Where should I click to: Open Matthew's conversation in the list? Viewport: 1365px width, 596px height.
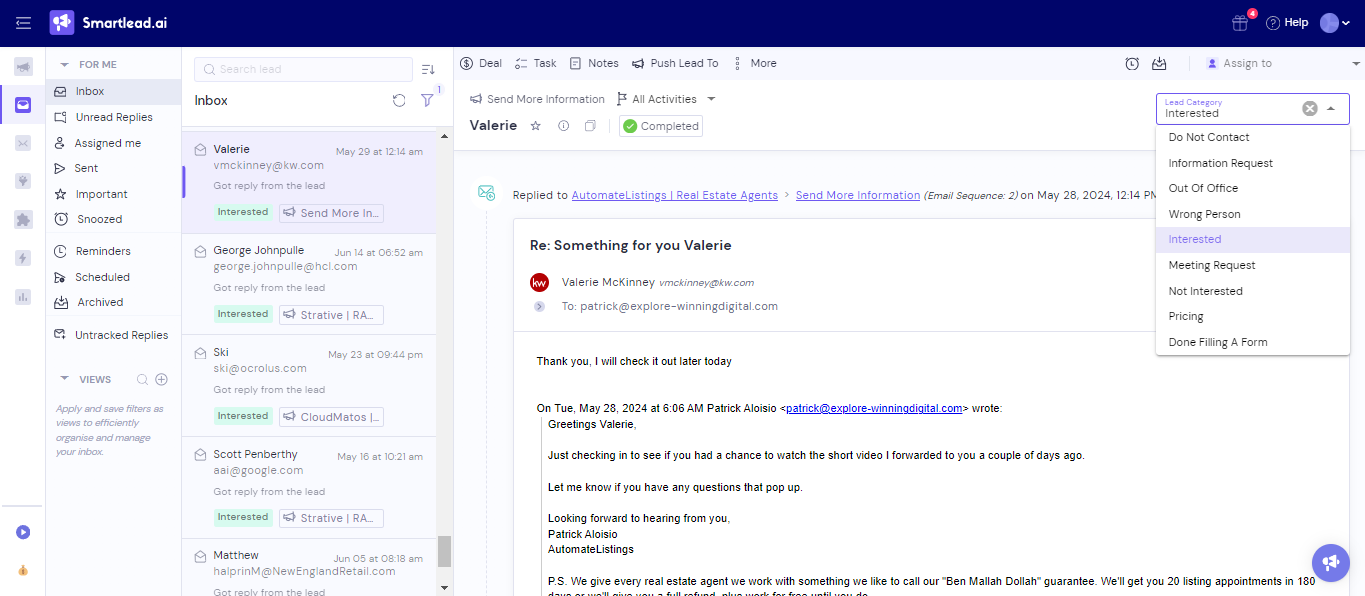[x=309, y=568]
